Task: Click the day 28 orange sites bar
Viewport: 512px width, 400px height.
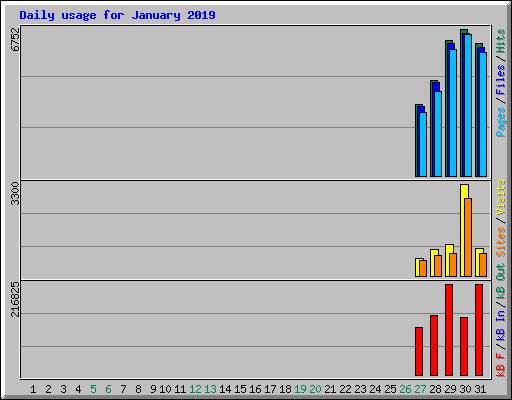Action: (438, 266)
